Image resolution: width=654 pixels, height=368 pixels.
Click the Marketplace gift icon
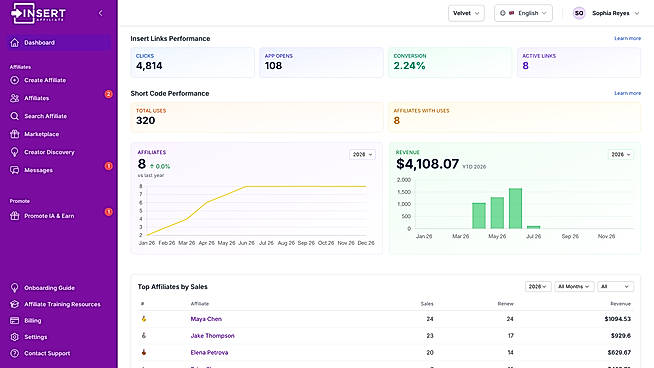15,134
